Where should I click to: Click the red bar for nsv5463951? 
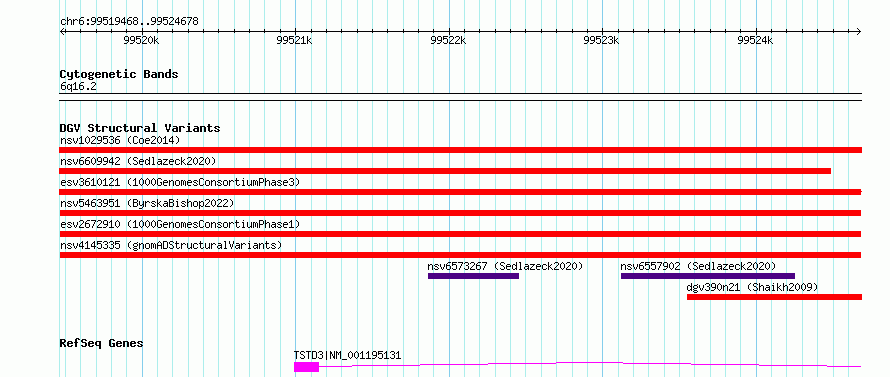pos(460,213)
